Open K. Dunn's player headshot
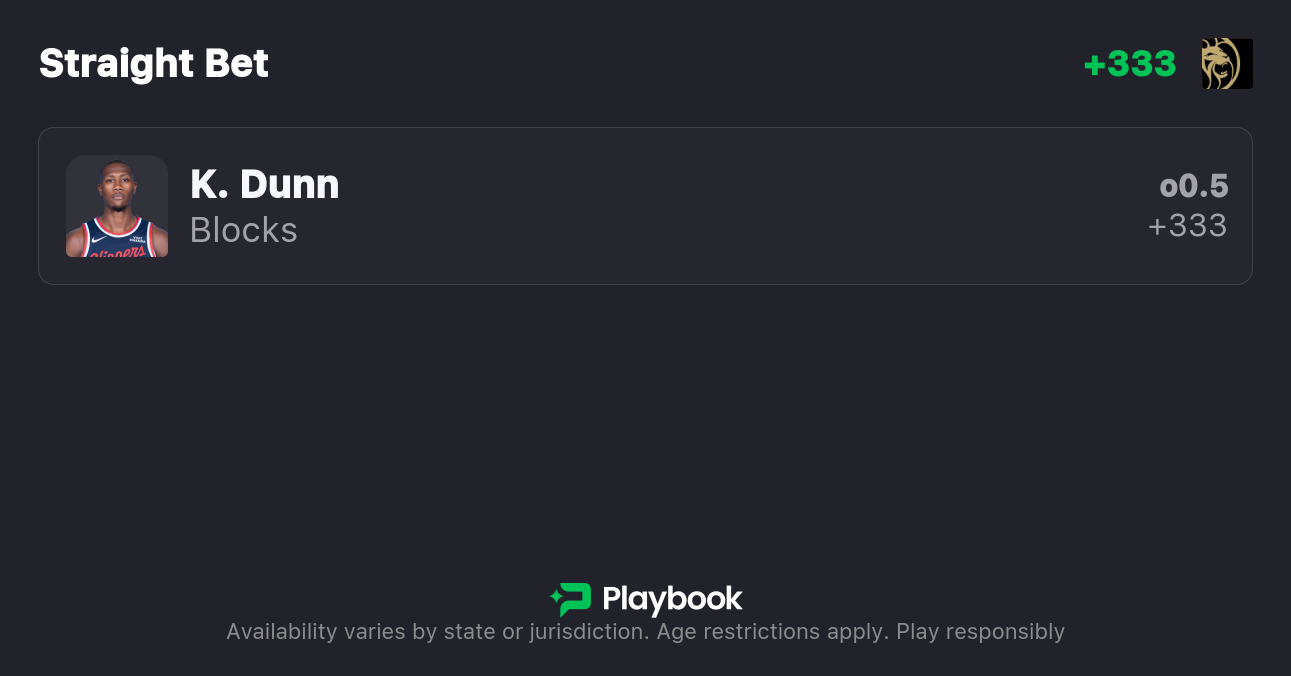 tap(117, 206)
